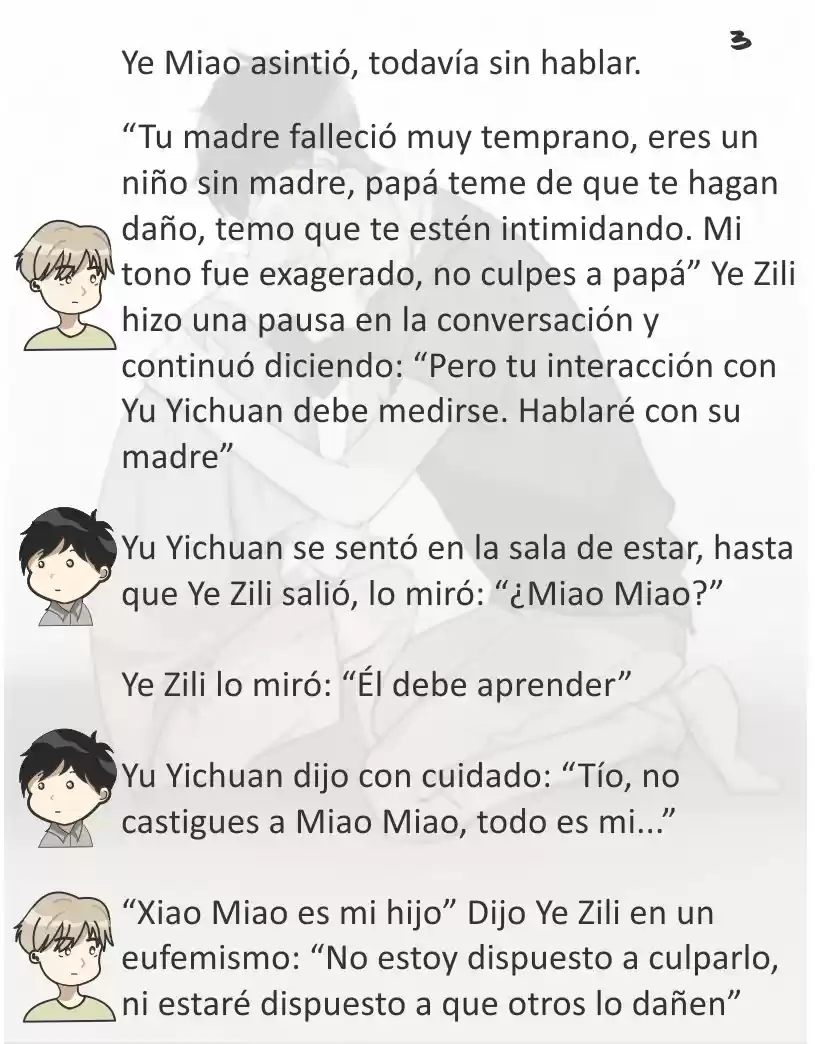Image resolution: width=815 pixels, height=1044 pixels.
Task: Click the text 'castigues a Miao Miao, todo es mi...'
Action: (399, 822)
